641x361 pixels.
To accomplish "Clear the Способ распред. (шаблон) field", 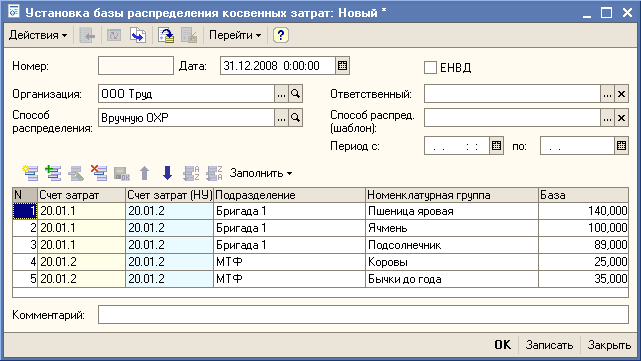I will [x=621, y=118].
